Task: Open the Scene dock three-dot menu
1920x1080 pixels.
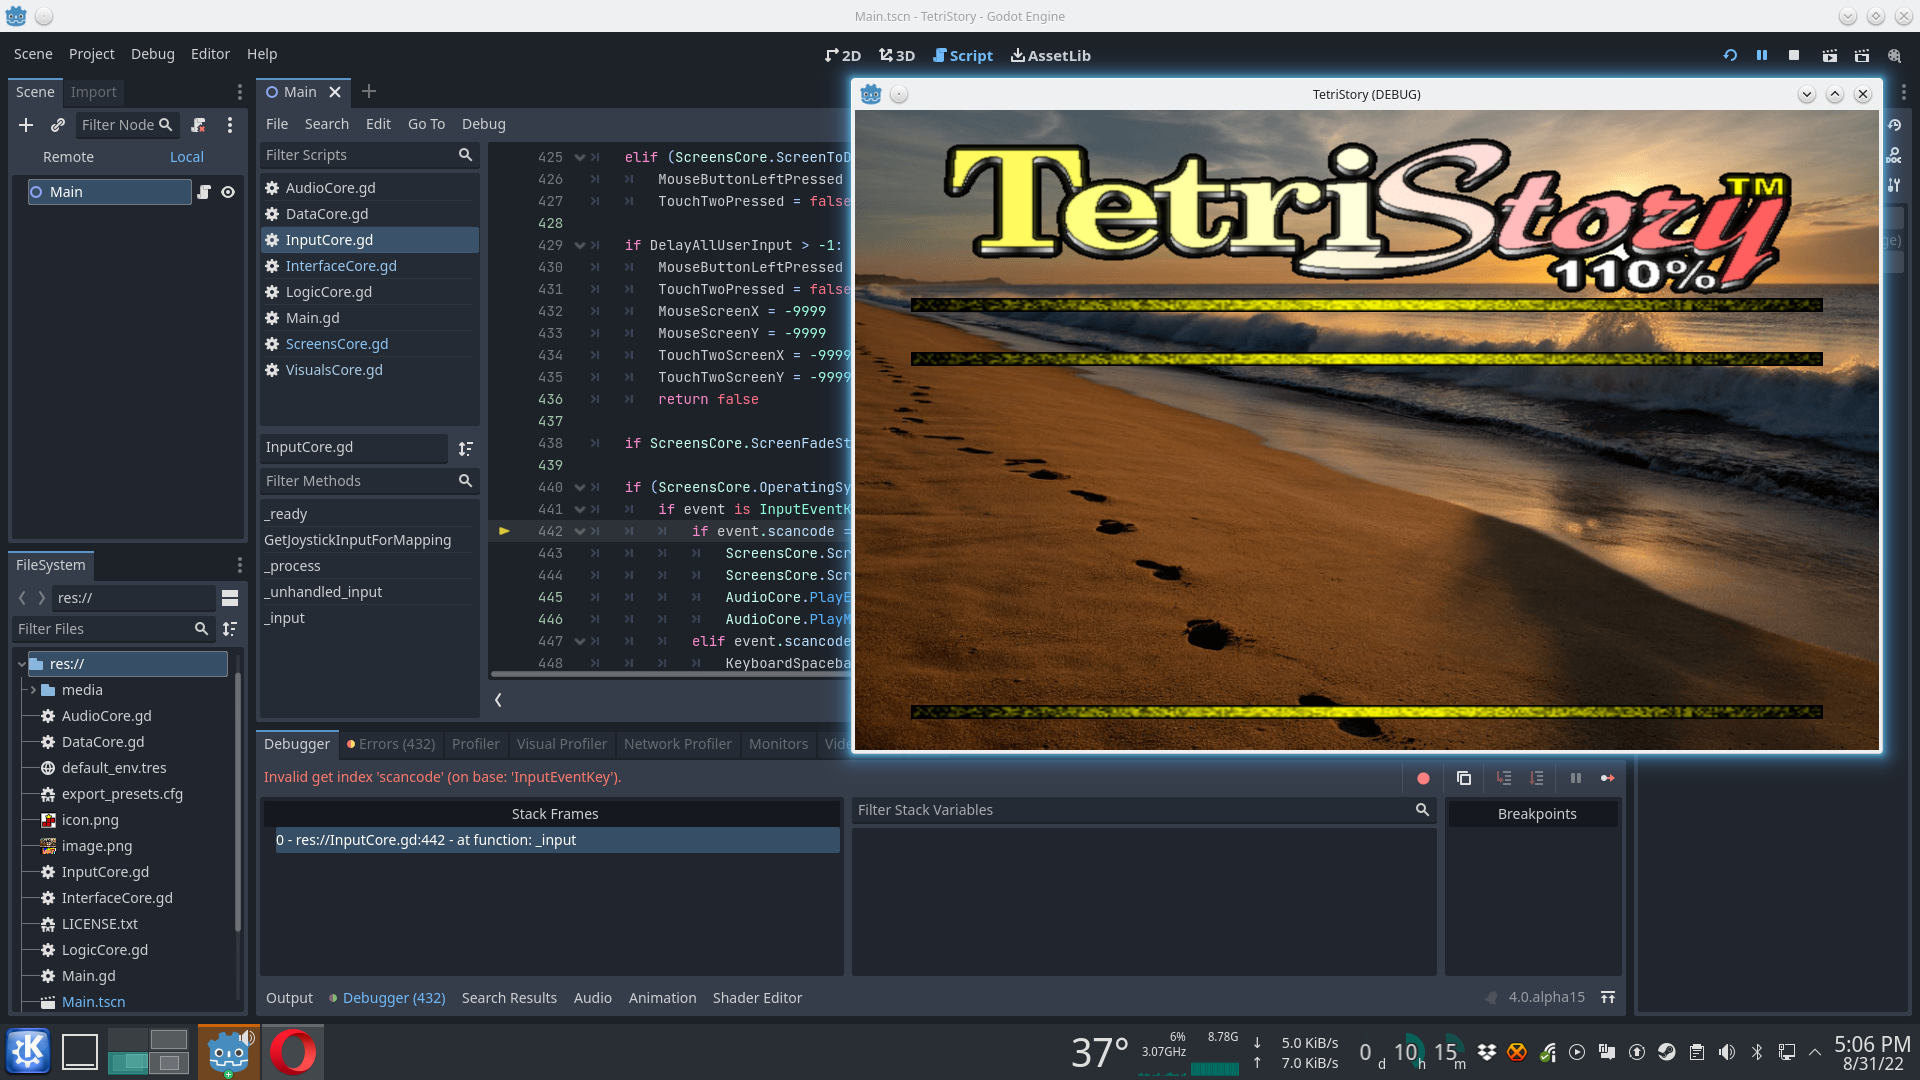Action: tap(240, 92)
